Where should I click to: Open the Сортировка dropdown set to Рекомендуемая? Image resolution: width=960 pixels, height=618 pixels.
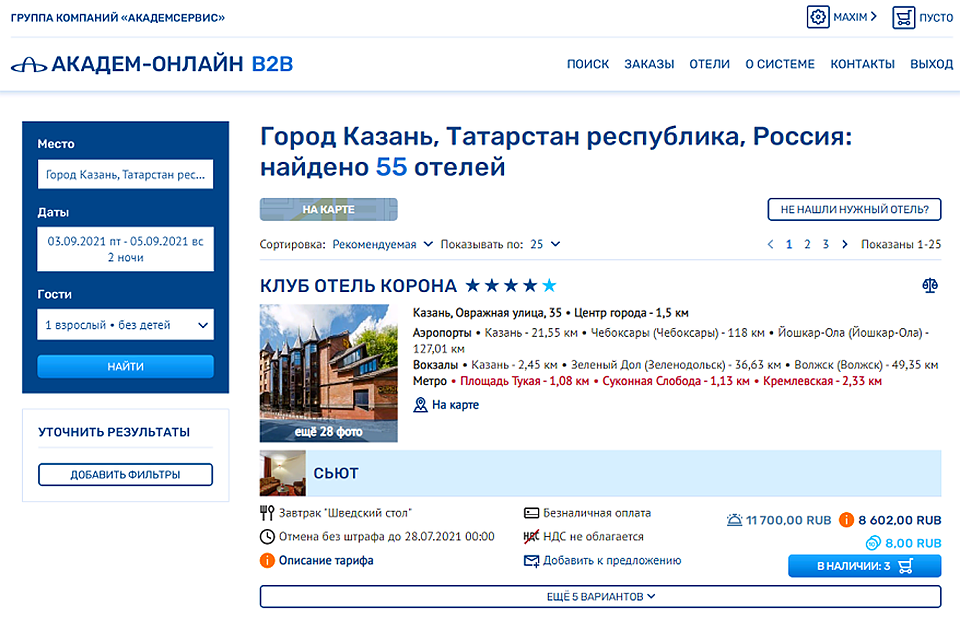383,244
